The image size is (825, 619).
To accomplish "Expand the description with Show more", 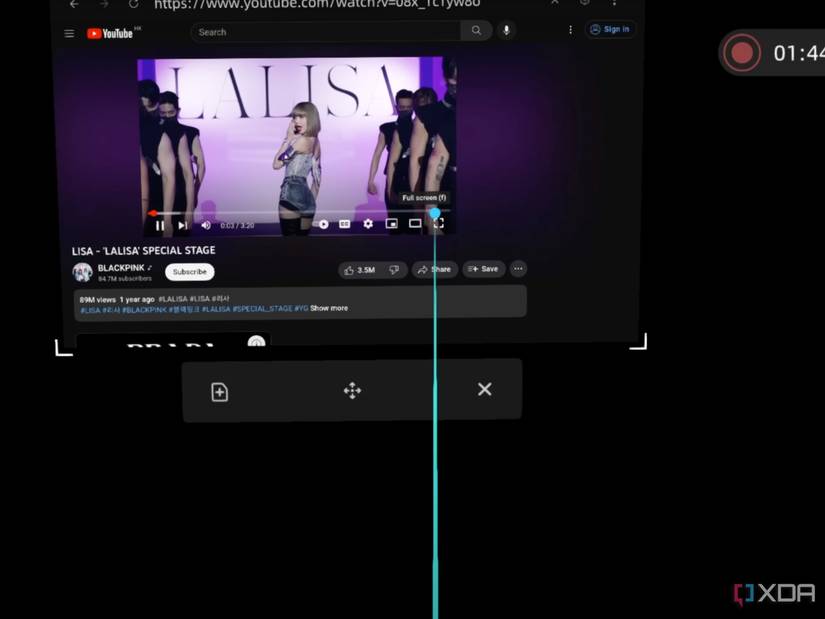I will coord(329,308).
